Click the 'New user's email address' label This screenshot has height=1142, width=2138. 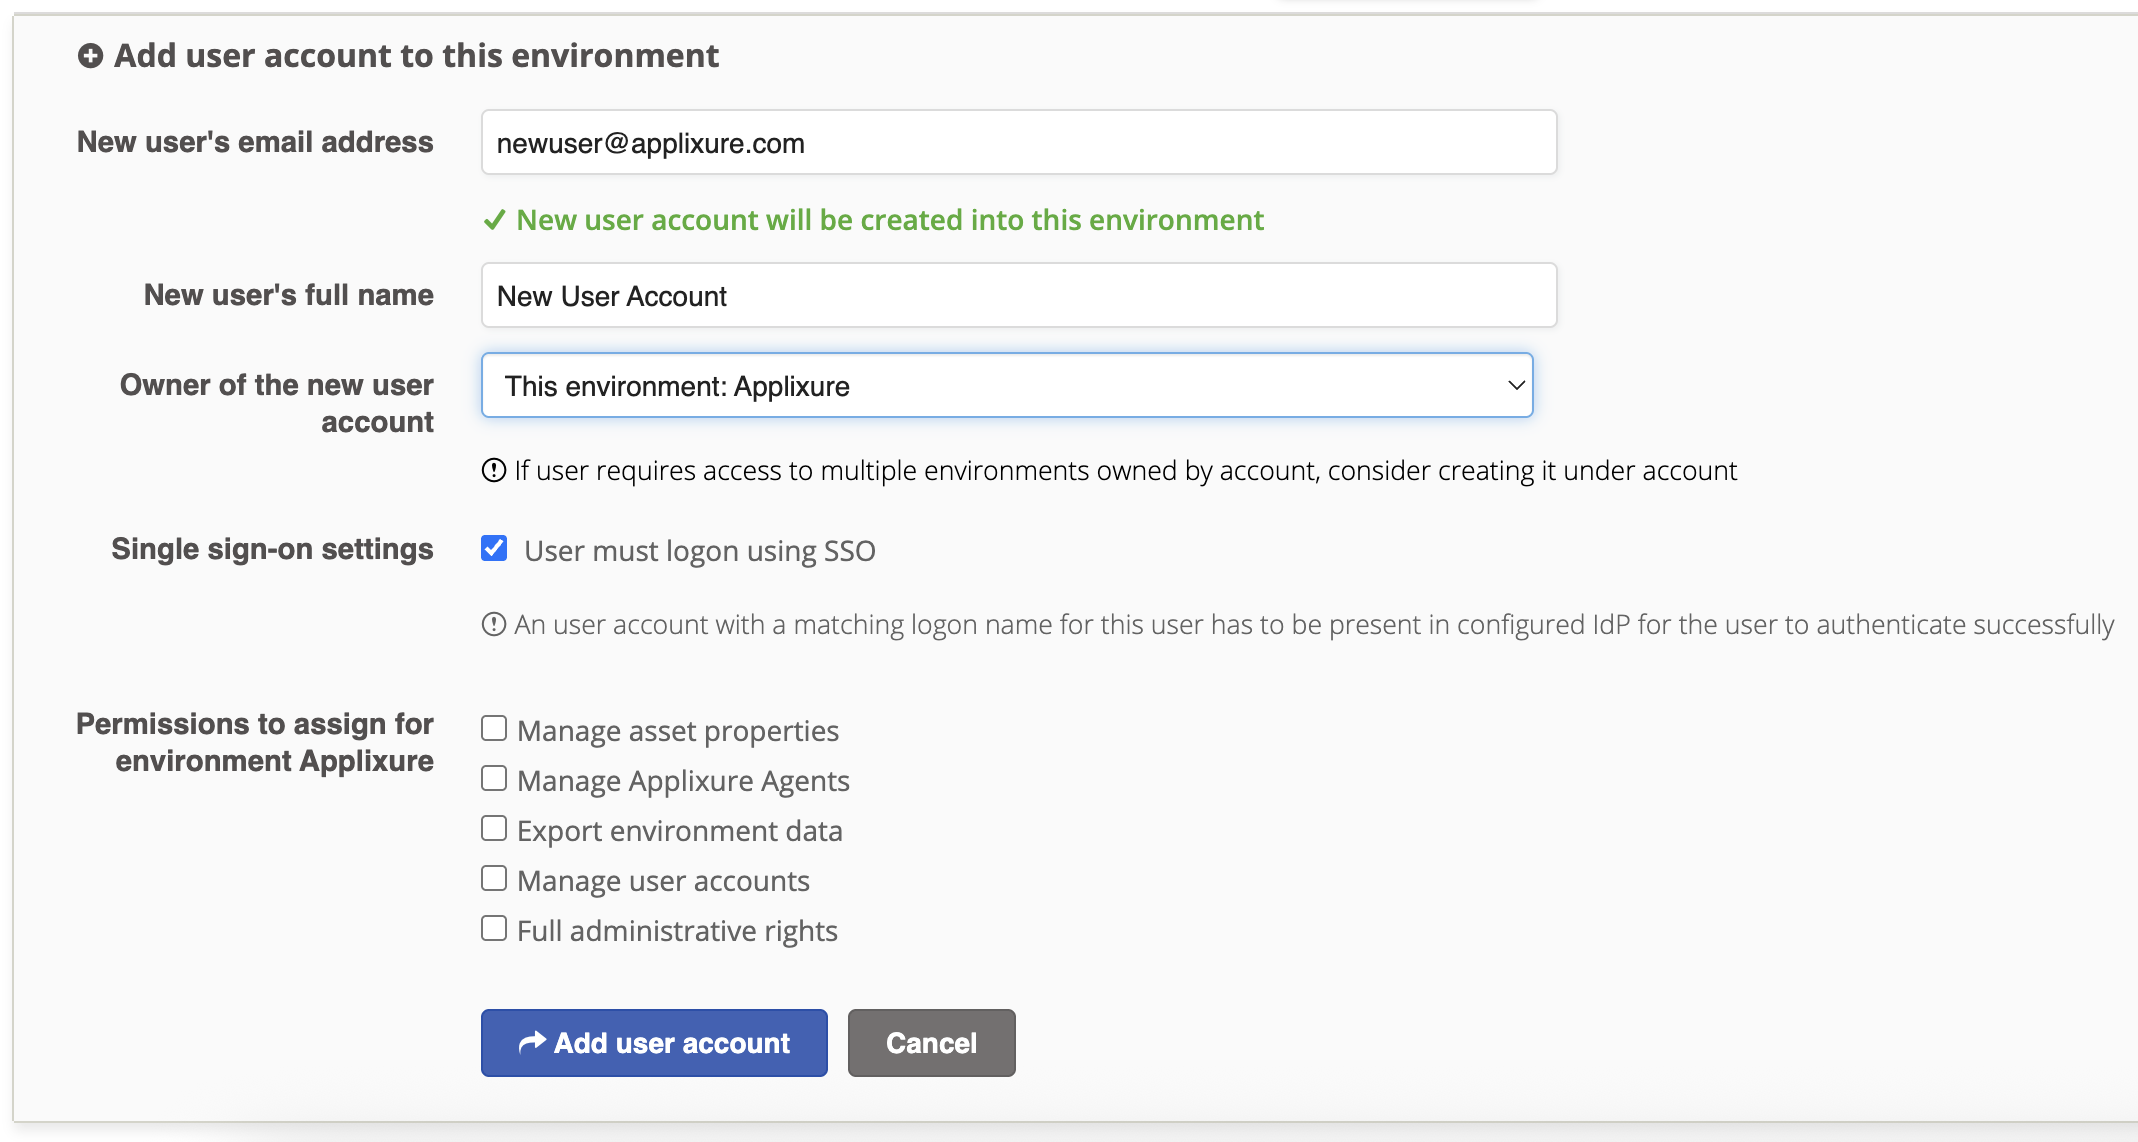[255, 142]
